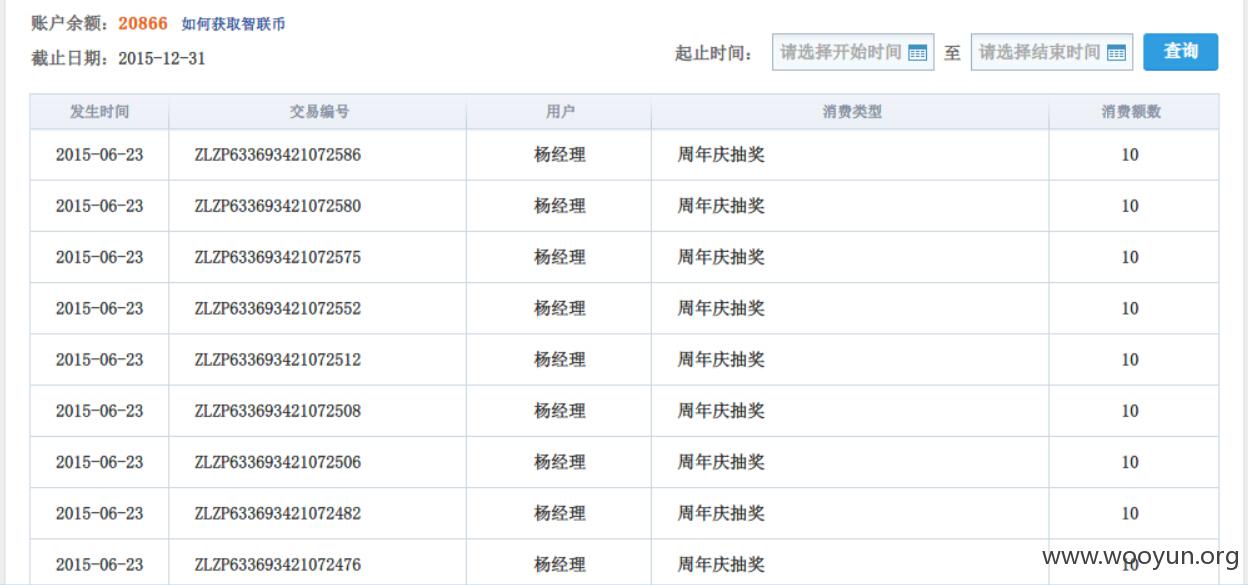Select transaction ID ZLZP633693421072552

pyautogui.click(x=278, y=308)
